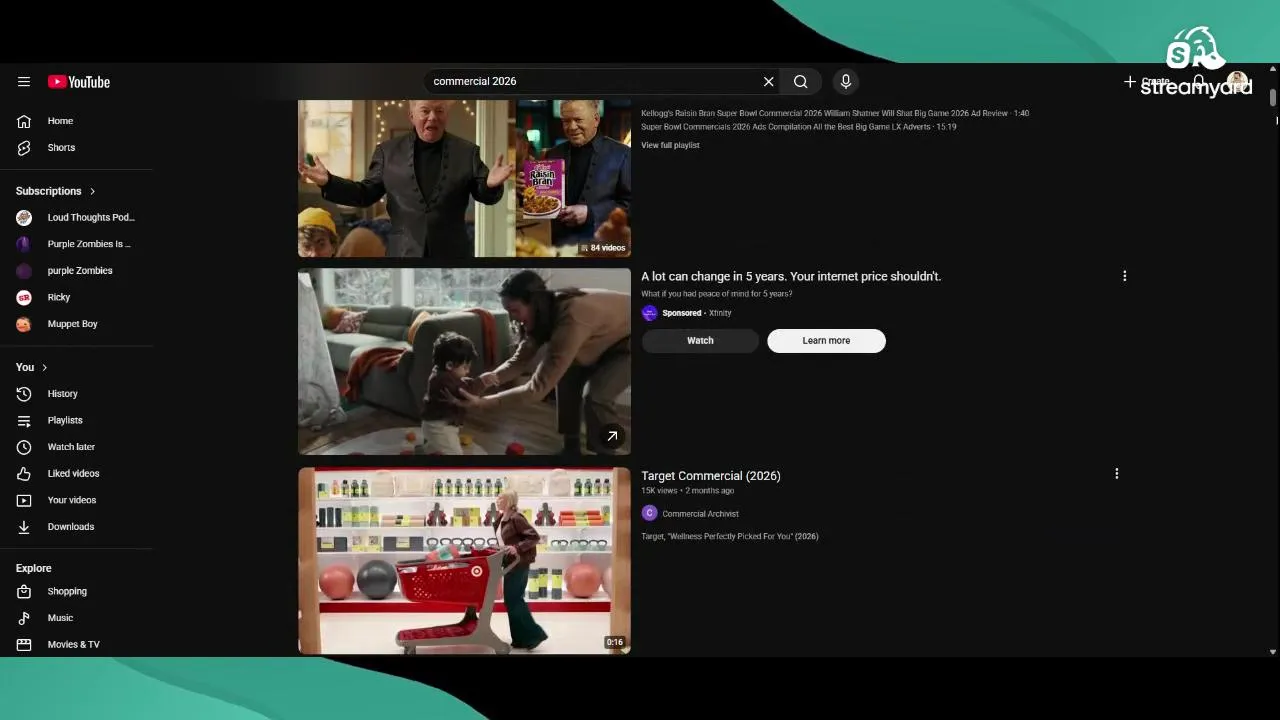Click the Movies & TV icon
Screen dimensions: 1280x720
pyautogui.click(x=24, y=645)
